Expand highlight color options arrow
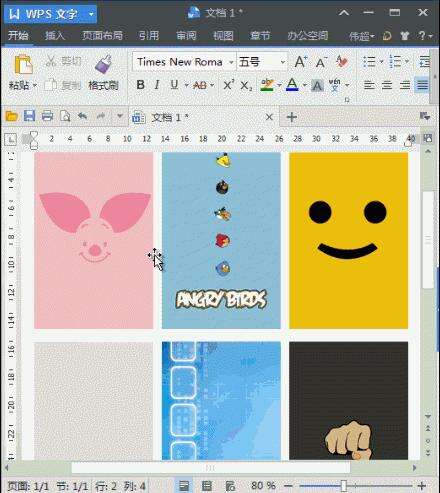The height and width of the screenshot is (493, 440). 279,86
